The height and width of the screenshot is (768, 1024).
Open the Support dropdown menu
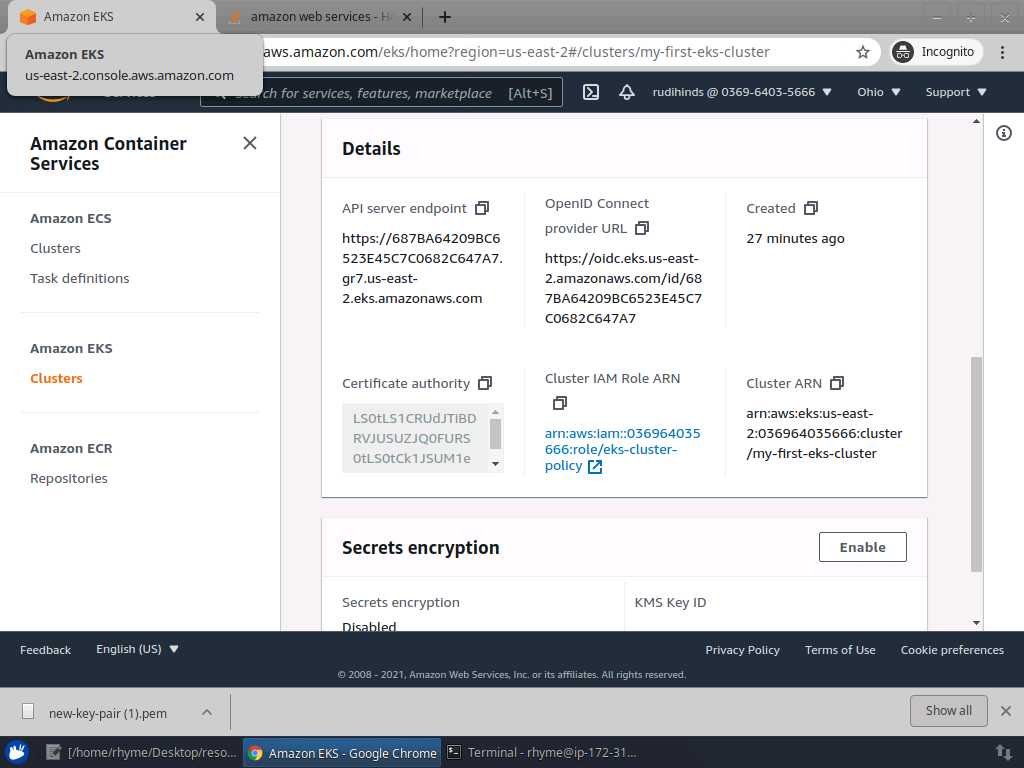pyautogui.click(x=955, y=92)
